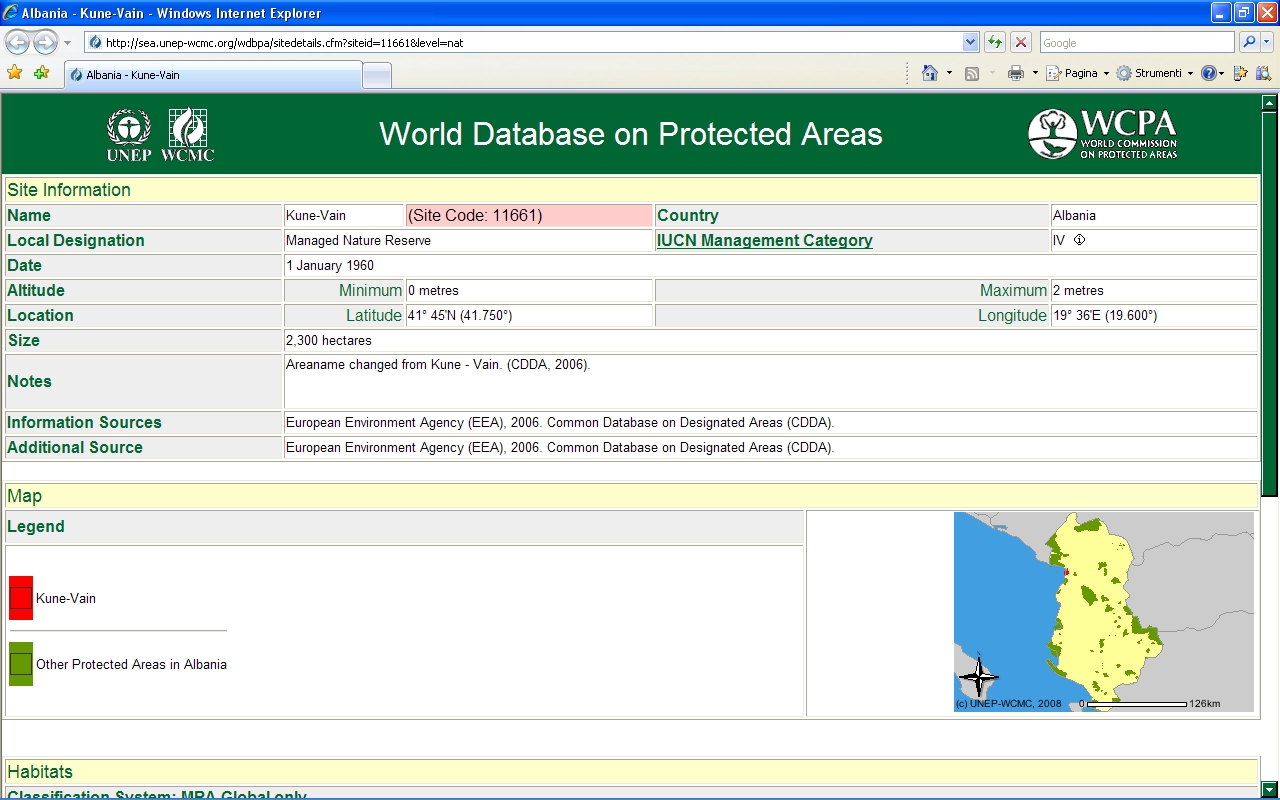Click the info icon next to IV
The image size is (1280, 800).
1079,240
